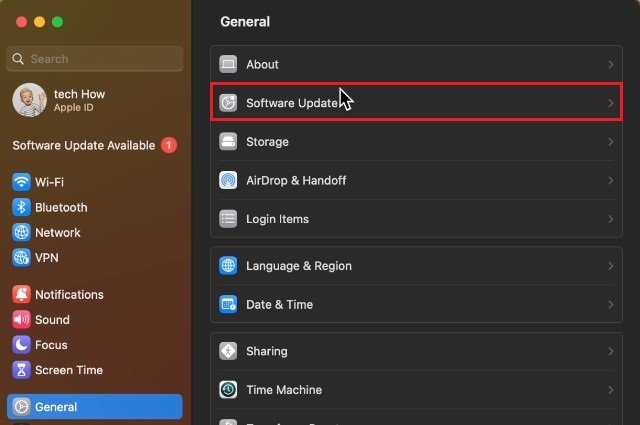Open tech How Apple ID profile

(x=59, y=100)
